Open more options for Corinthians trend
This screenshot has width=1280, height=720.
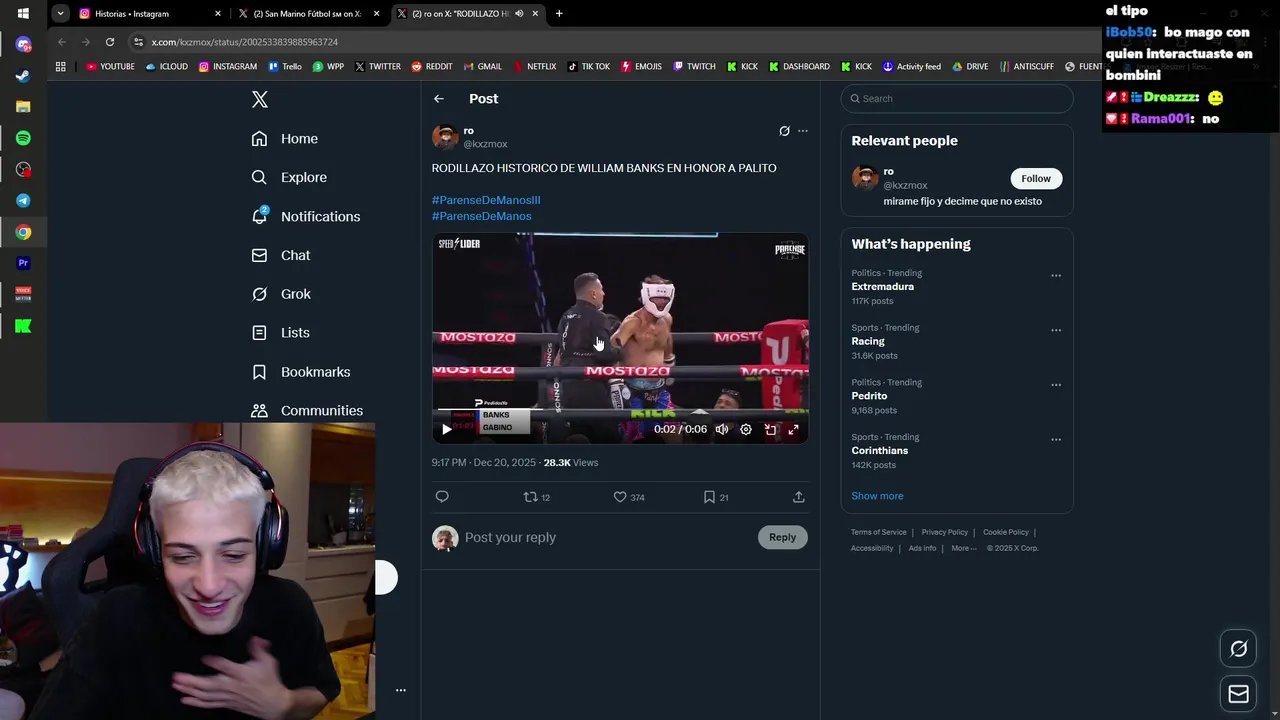click(x=1056, y=440)
